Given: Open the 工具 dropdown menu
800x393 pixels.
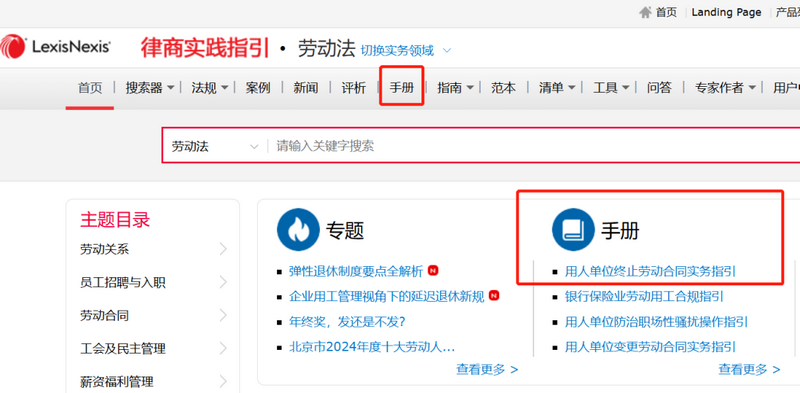Looking at the screenshot, I should point(611,88).
